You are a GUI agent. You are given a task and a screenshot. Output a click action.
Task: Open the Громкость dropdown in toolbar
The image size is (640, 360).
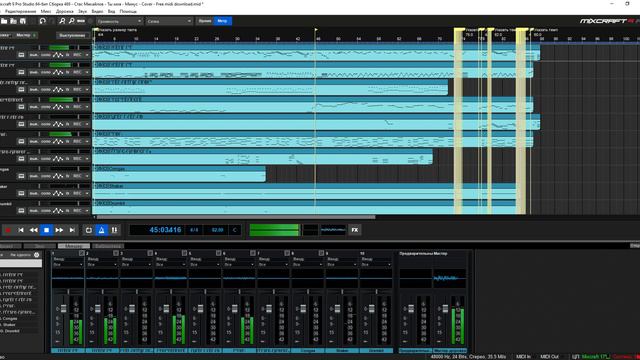click(x=119, y=21)
